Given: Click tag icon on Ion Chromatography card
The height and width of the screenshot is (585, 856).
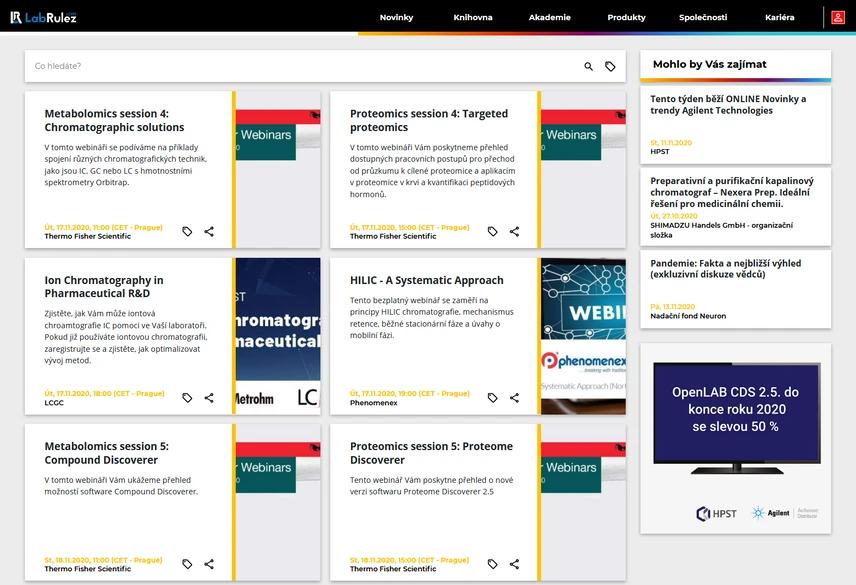Looking at the screenshot, I should [x=187, y=398].
